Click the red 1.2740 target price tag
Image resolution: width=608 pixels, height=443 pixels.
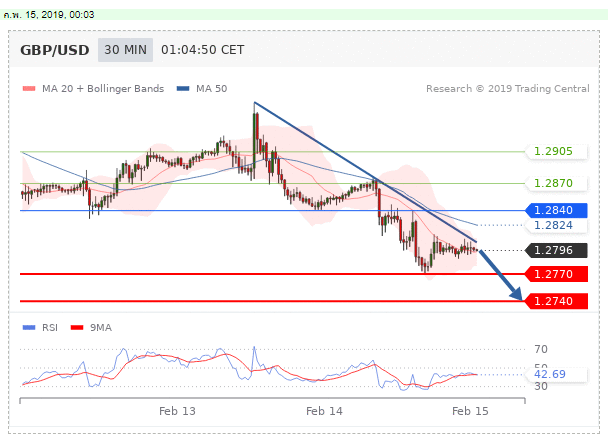coord(556,301)
